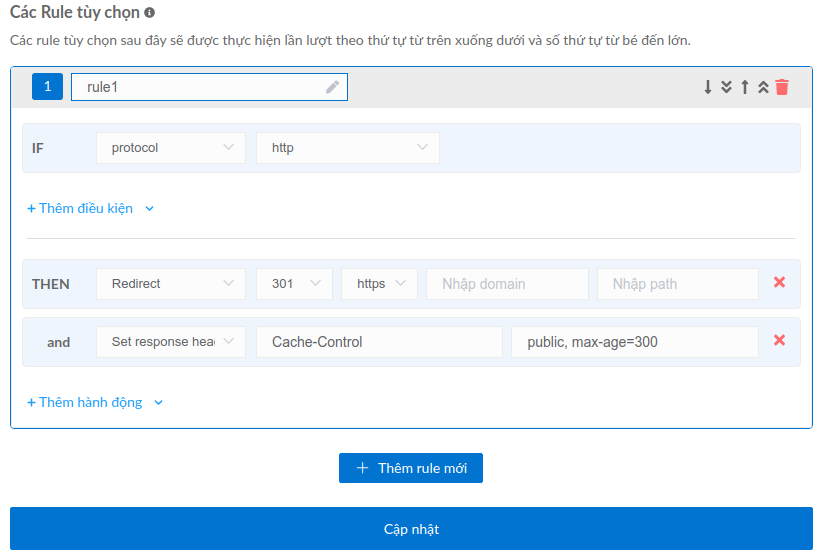Open the https scheme dropdown

379,284
